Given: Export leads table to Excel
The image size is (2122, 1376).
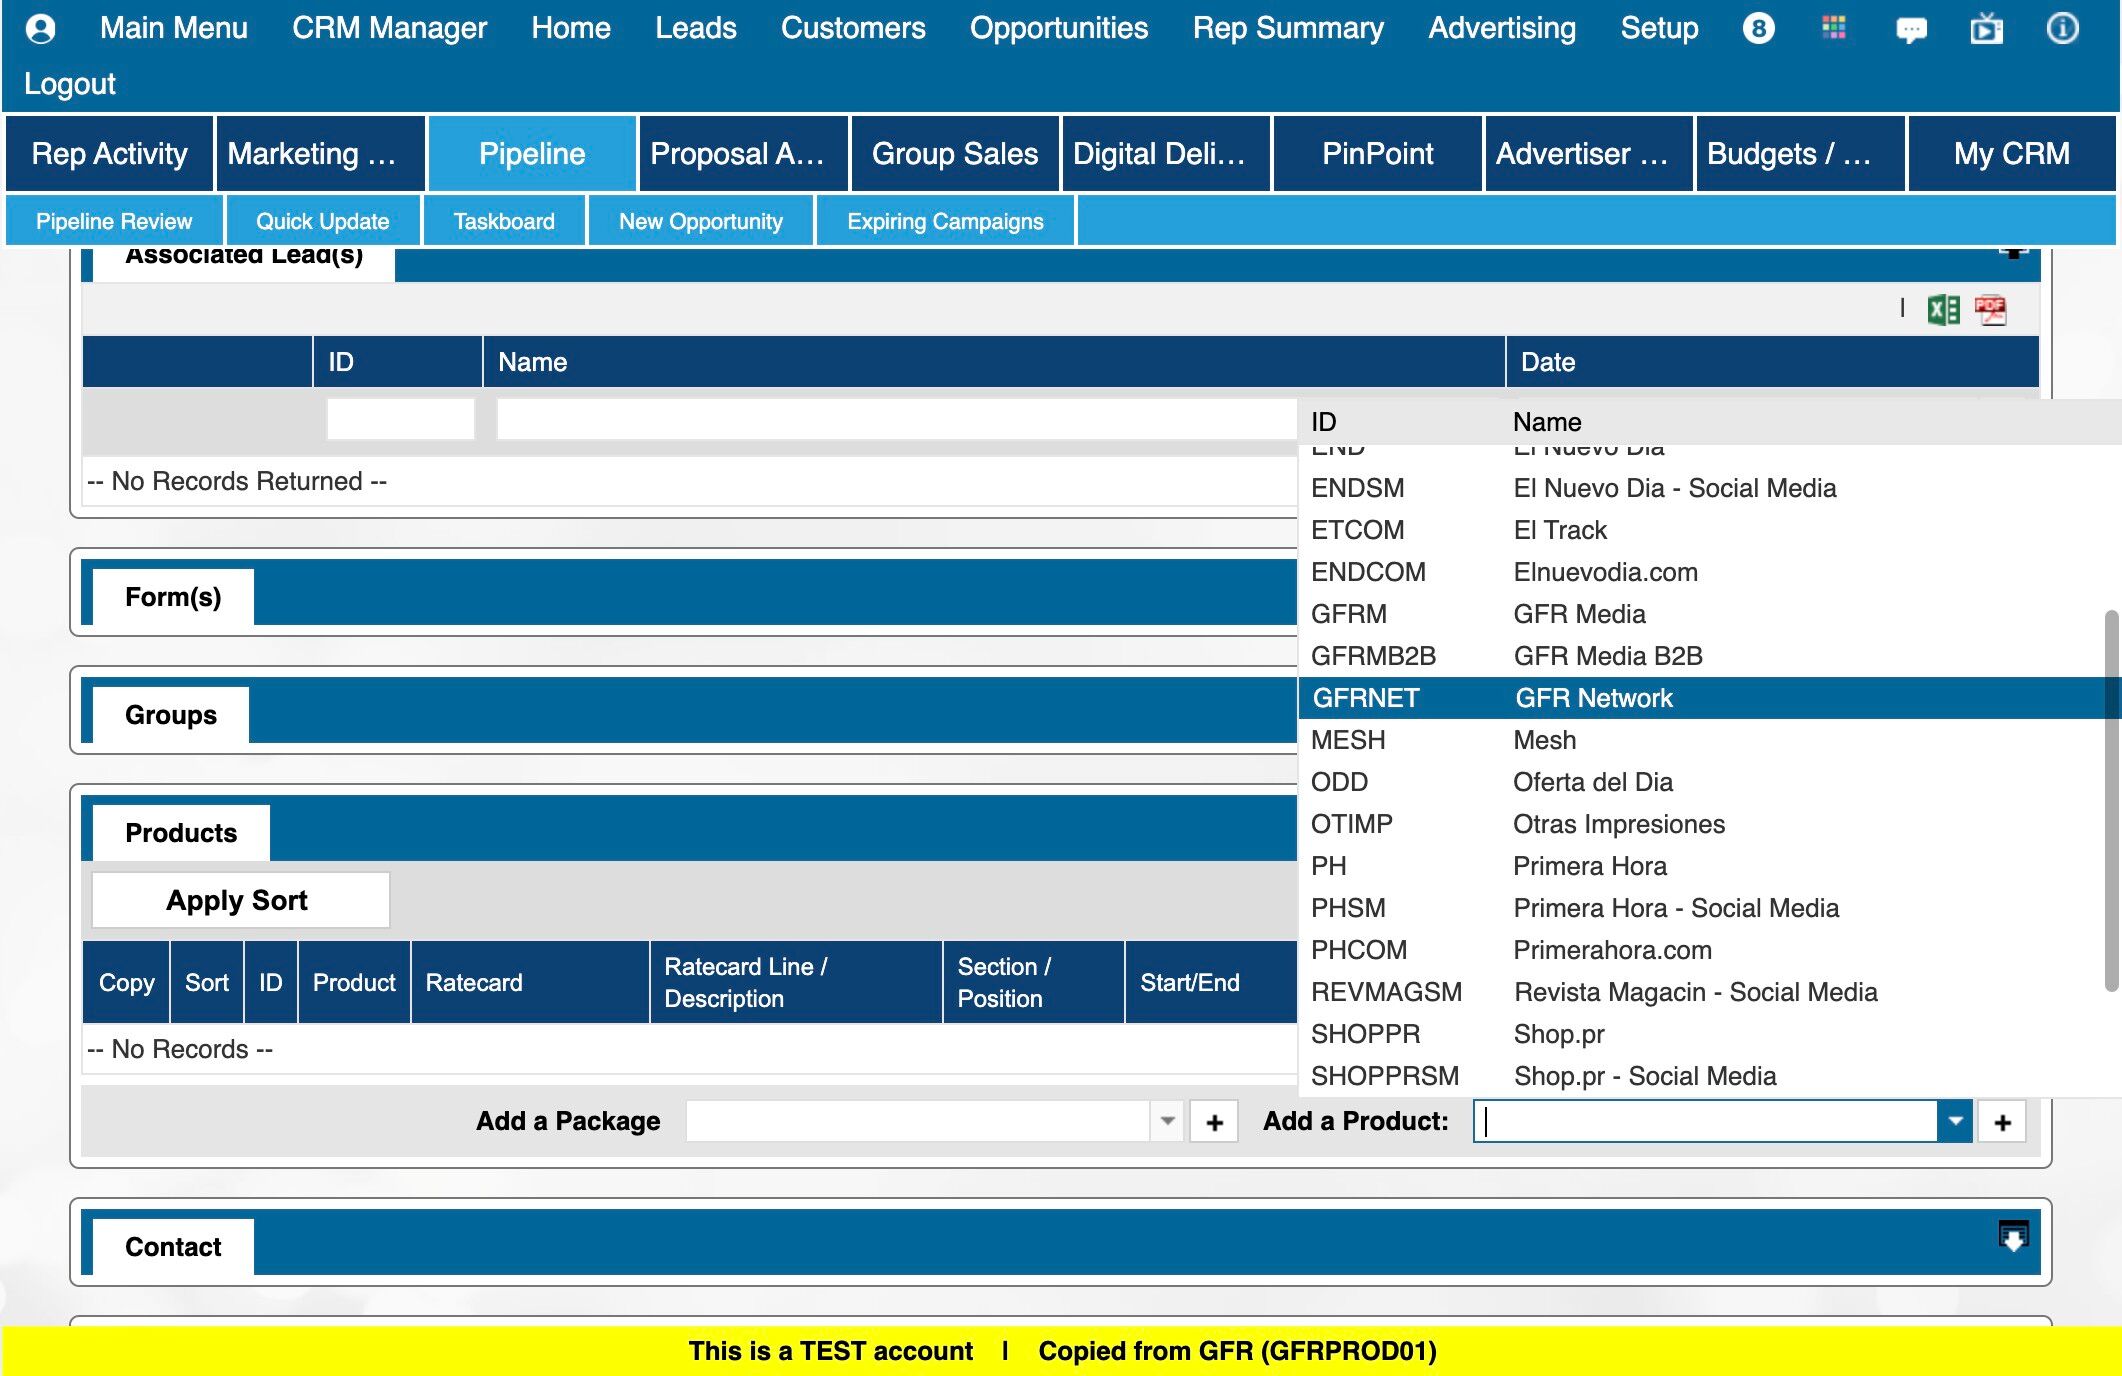Looking at the screenshot, I should click(1943, 310).
